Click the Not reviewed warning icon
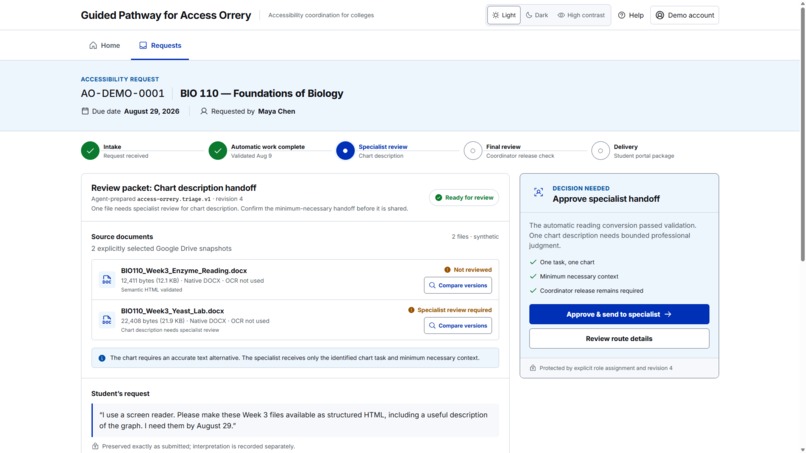This screenshot has width=806, height=453. coord(447,269)
